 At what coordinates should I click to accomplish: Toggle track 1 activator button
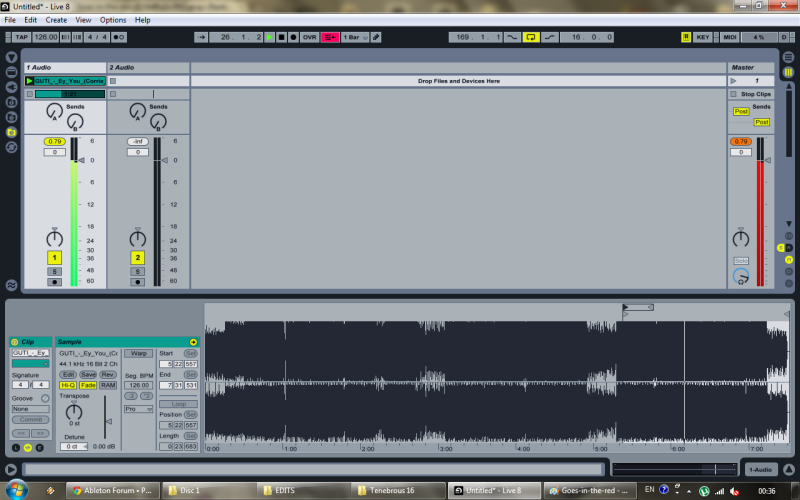55,258
